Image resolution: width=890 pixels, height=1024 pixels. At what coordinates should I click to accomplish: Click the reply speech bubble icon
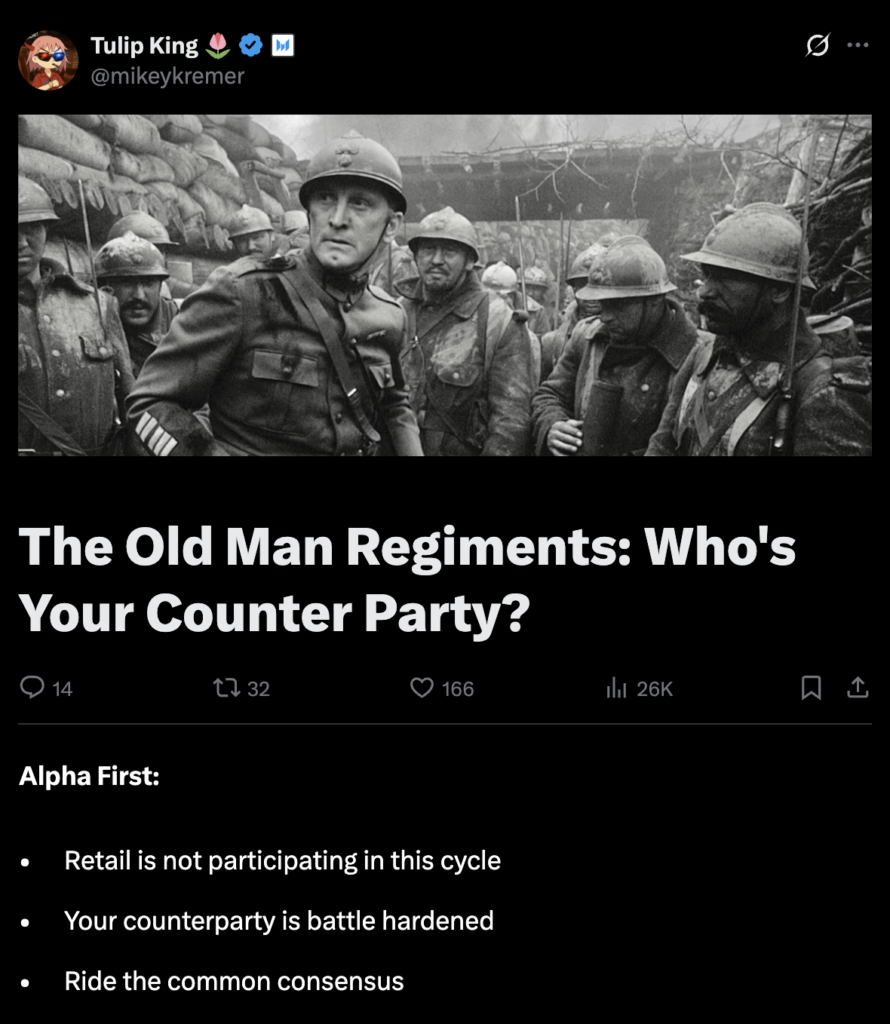pos(32,688)
